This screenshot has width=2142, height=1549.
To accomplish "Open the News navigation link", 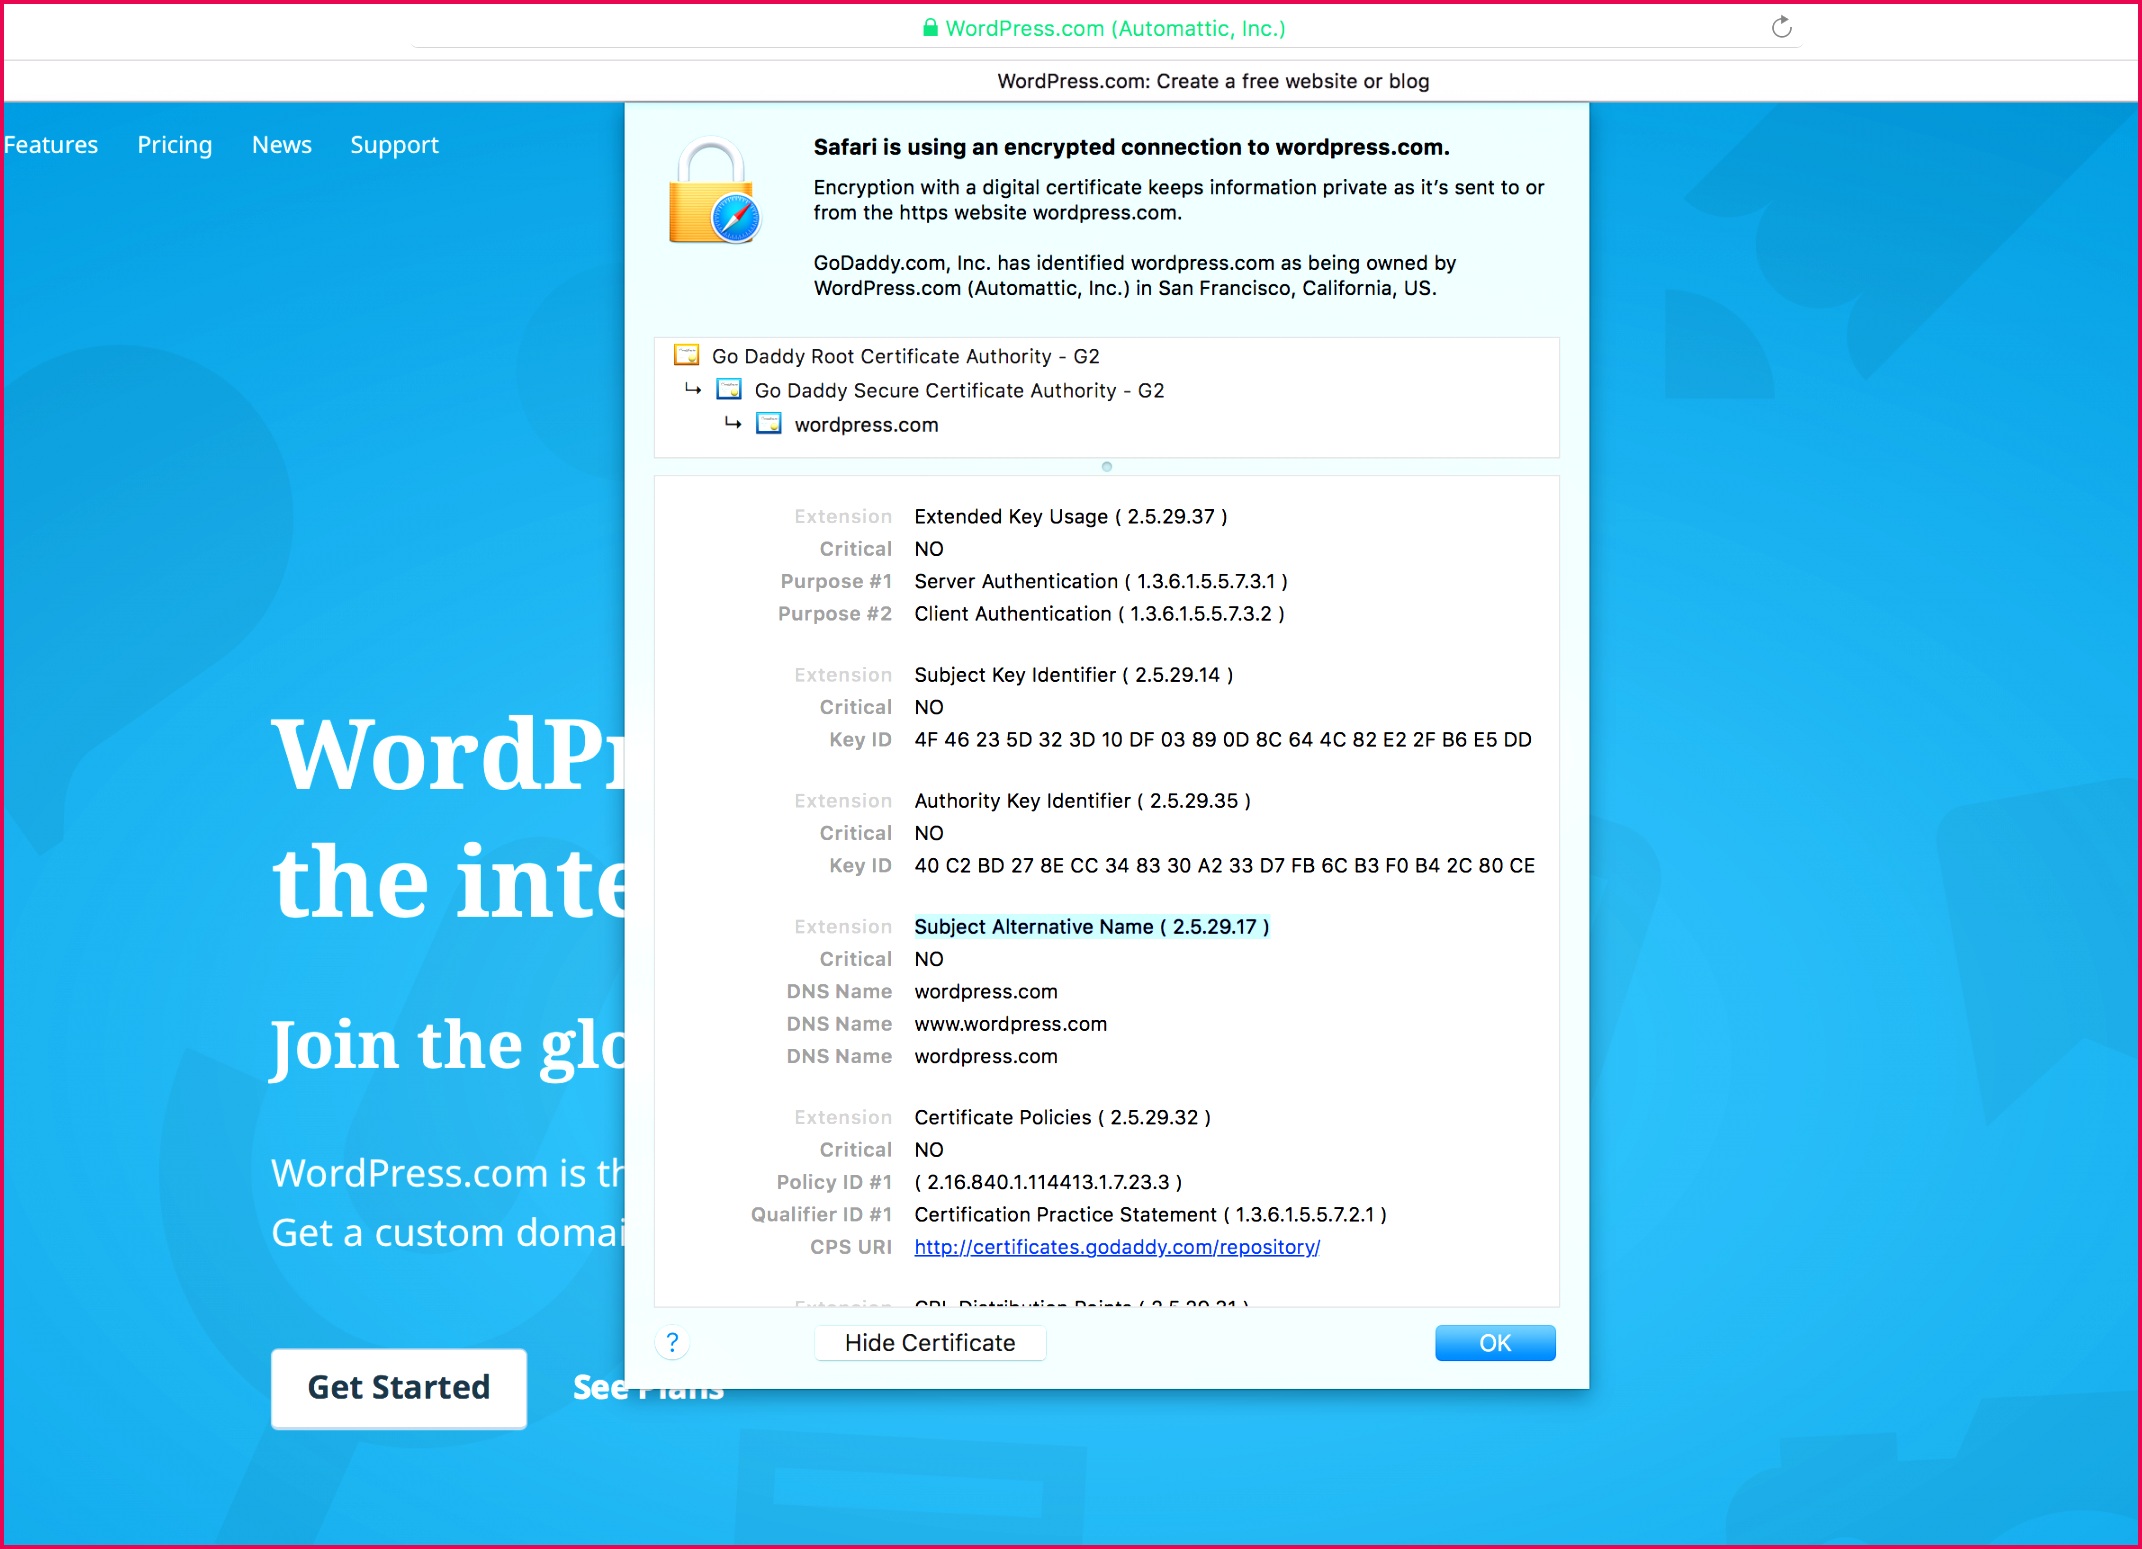I will (281, 145).
